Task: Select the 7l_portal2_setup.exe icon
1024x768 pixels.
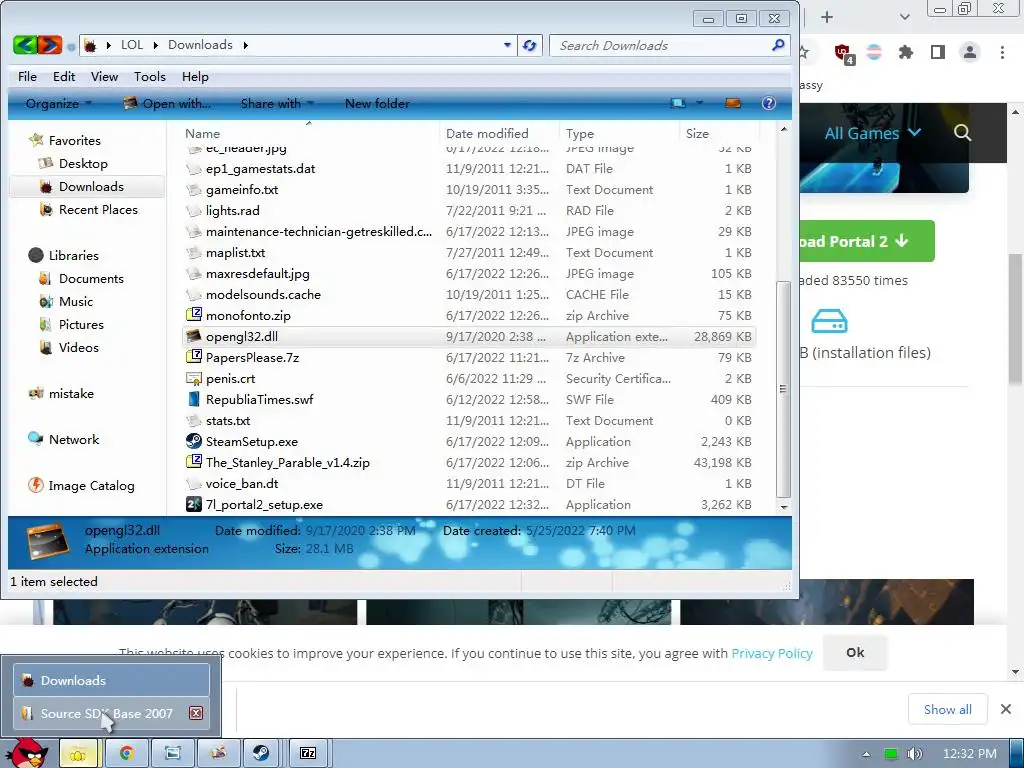Action: [x=193, y=504]
